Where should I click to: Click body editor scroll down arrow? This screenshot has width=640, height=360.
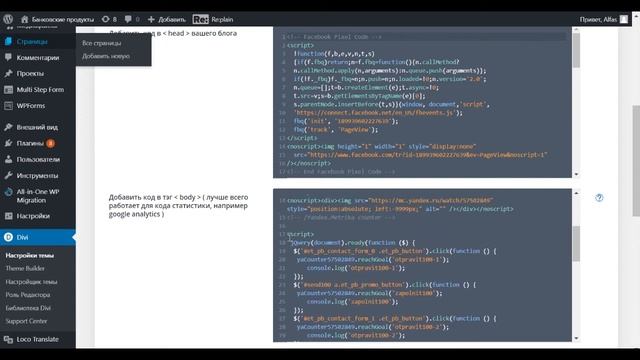(x=576, y=338)
